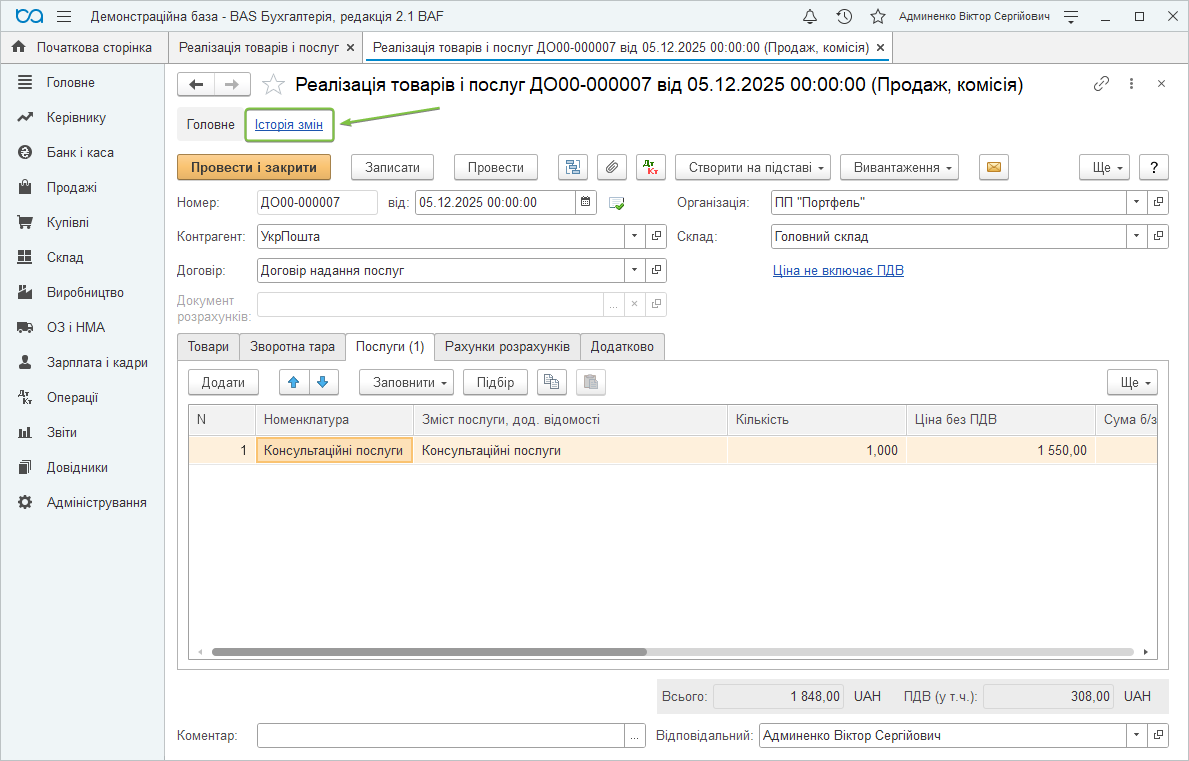Open Продажі section in sidebar
The height and width of the screenshot is (761, 1189).
pos(72,188)
